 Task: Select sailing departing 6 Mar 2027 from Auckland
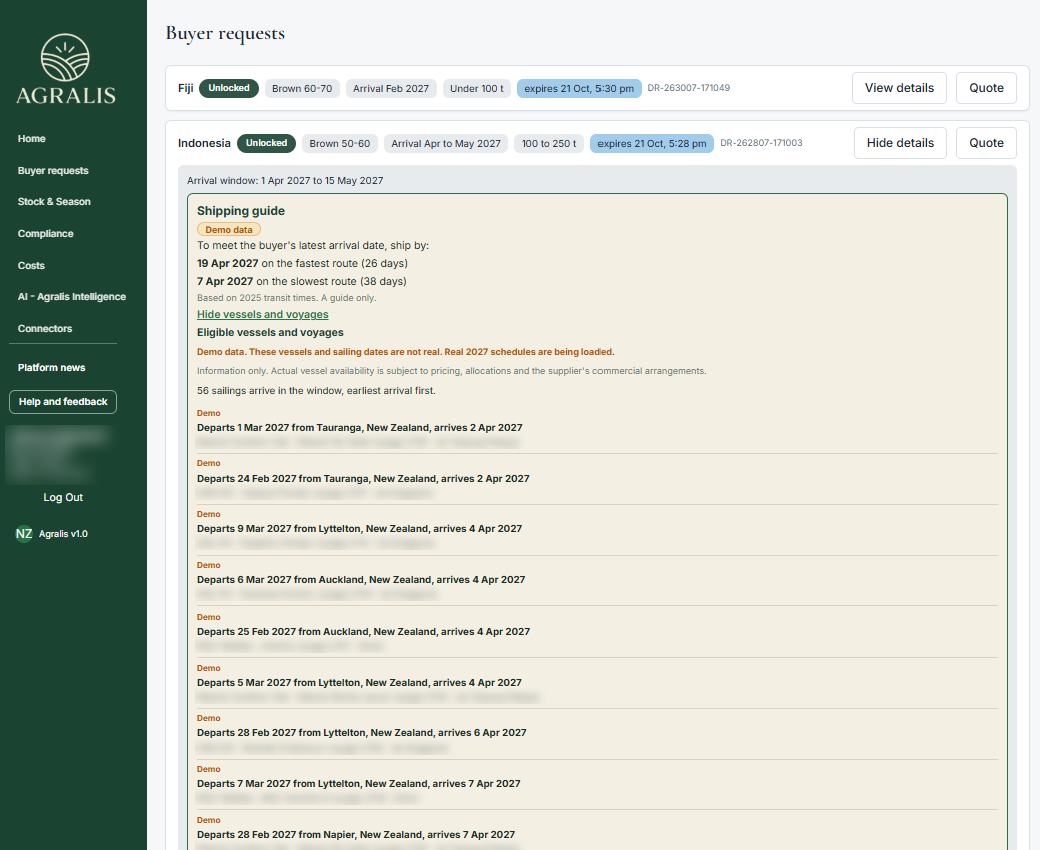[361, 579]
